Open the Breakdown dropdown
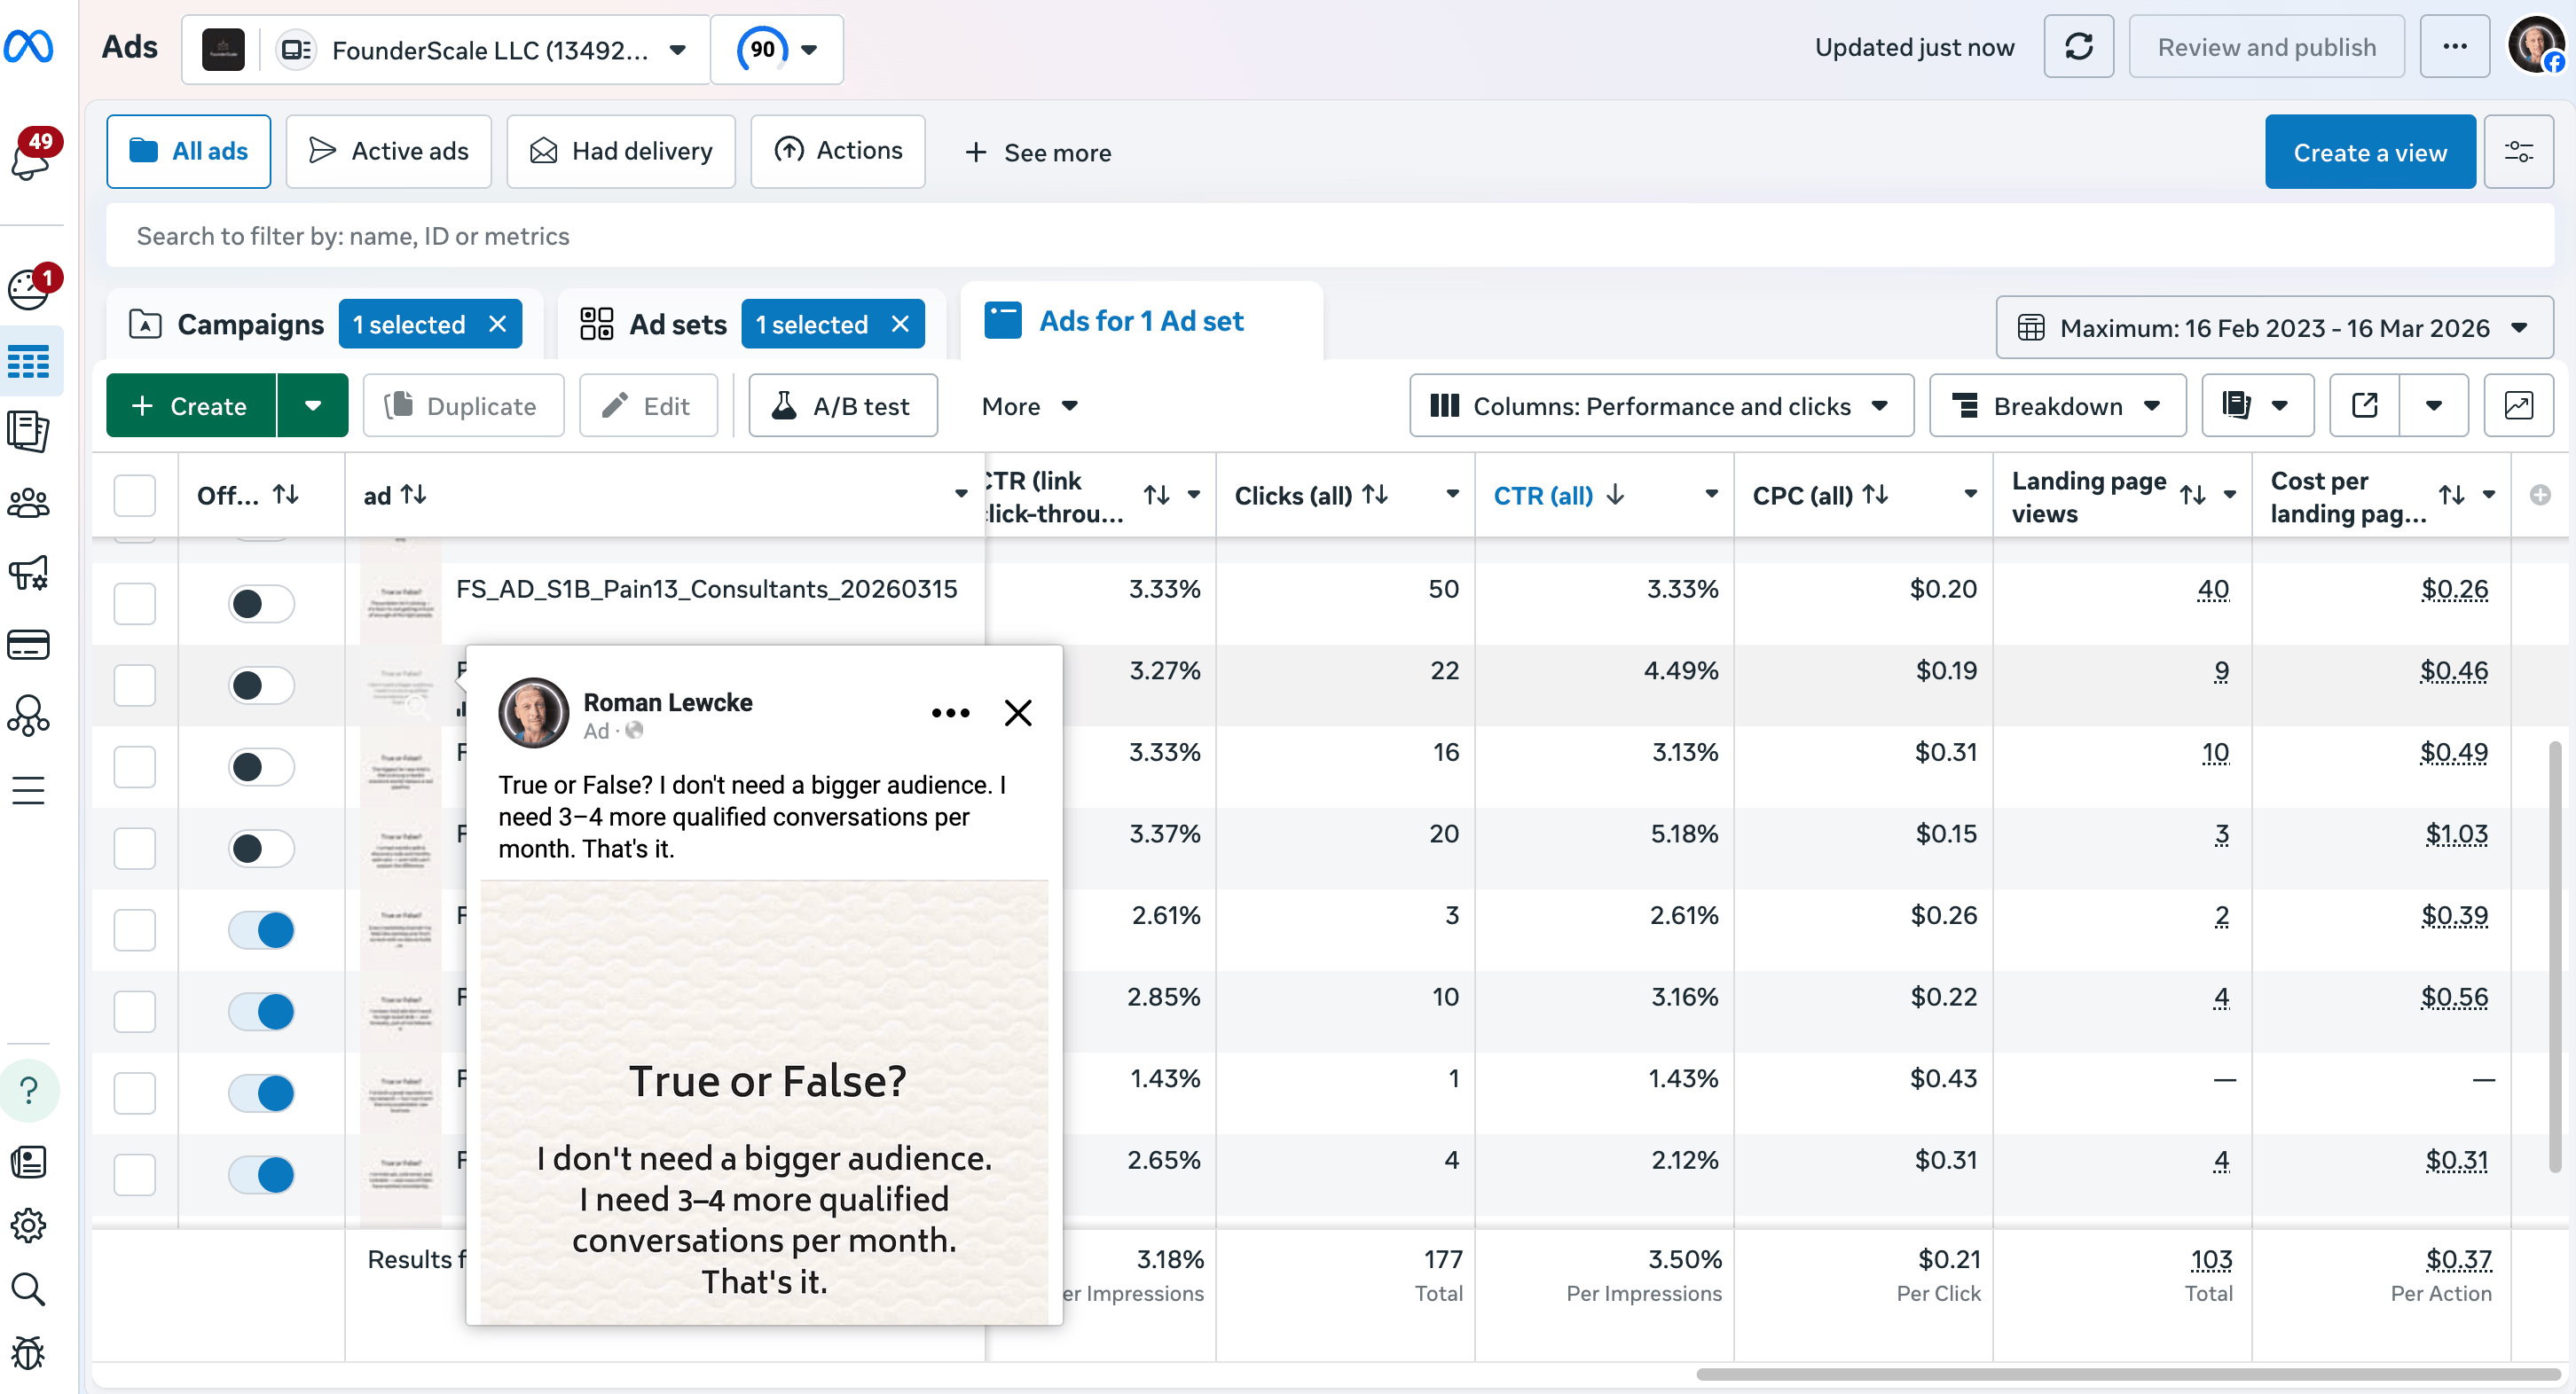 click(x=2057, y=405)
